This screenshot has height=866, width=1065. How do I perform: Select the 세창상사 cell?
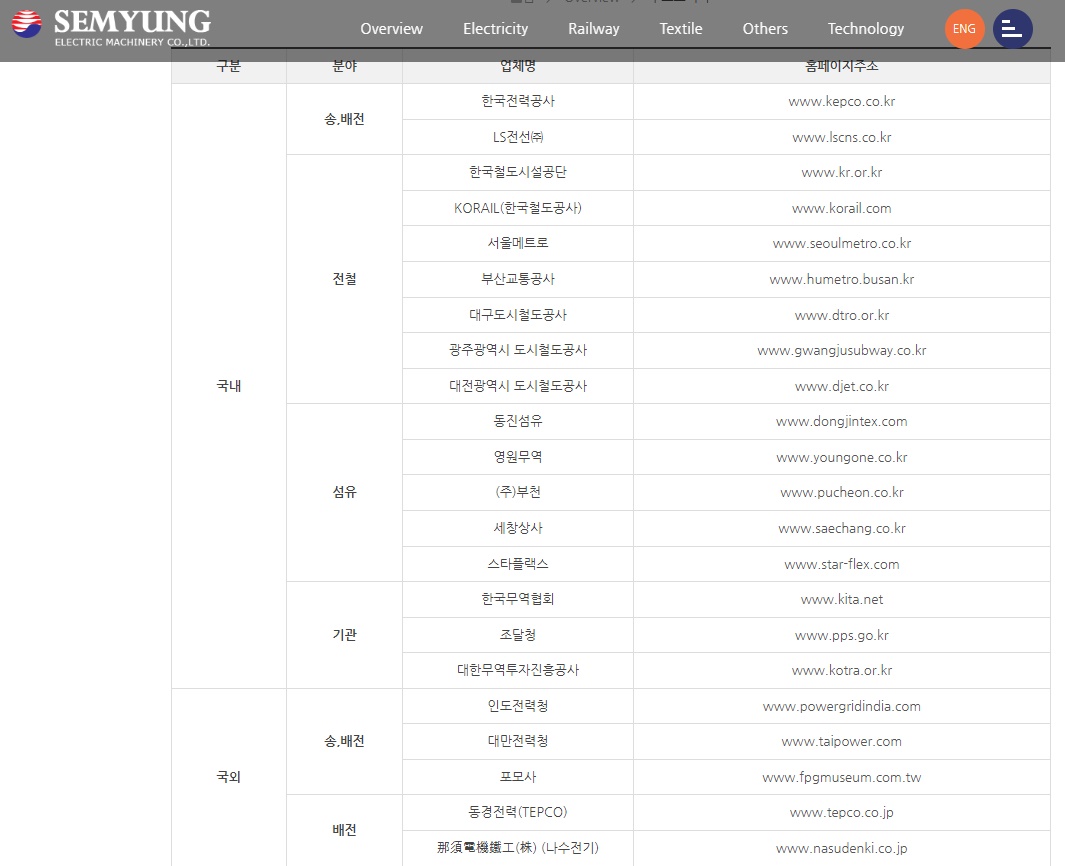[518, 528]
